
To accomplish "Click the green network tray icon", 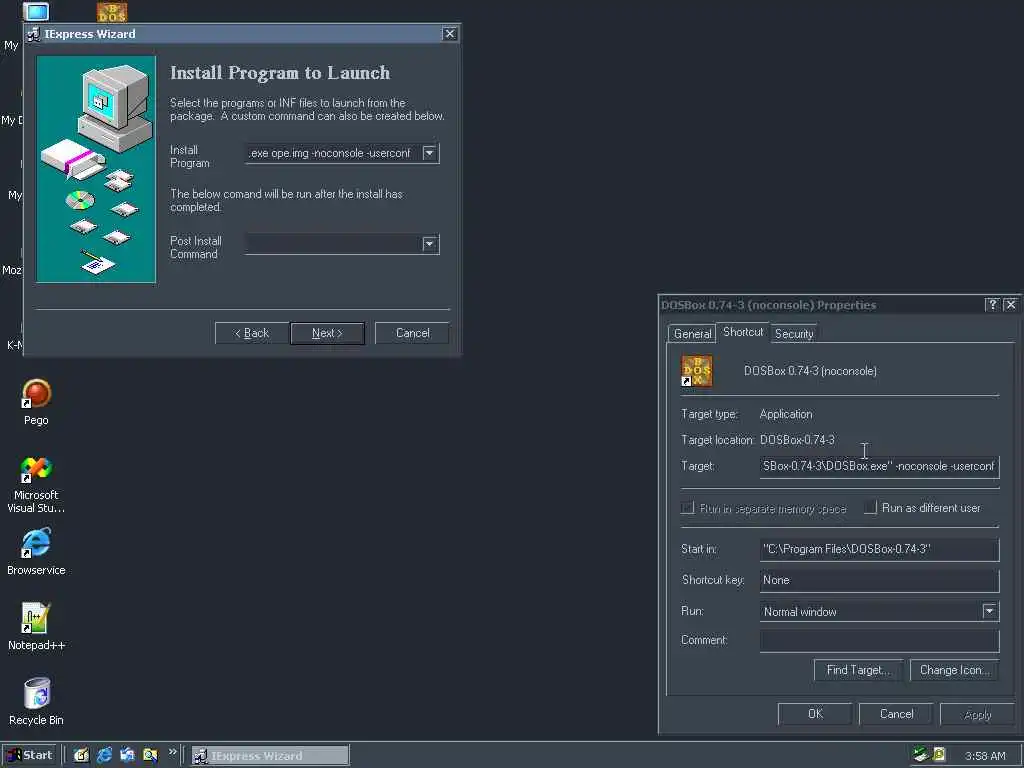I will (921, 755).
